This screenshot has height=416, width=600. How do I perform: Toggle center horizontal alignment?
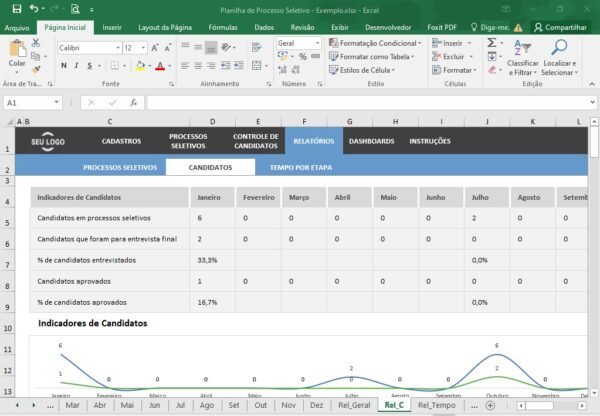[198, 66]
